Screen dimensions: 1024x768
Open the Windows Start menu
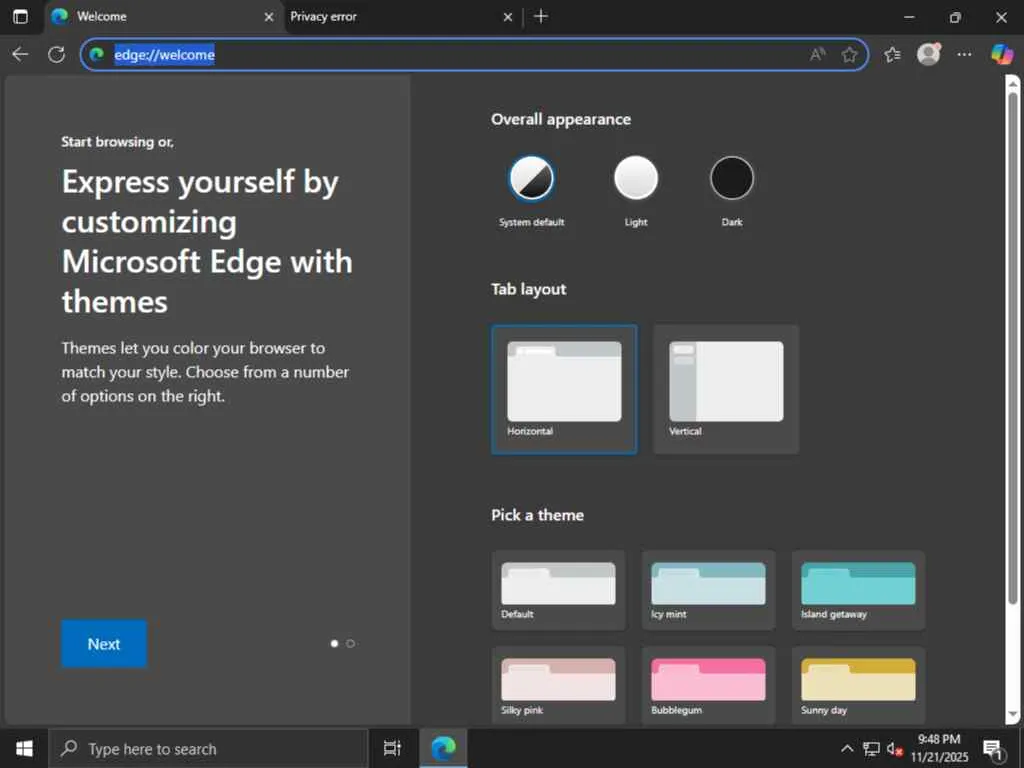(24, 748)
